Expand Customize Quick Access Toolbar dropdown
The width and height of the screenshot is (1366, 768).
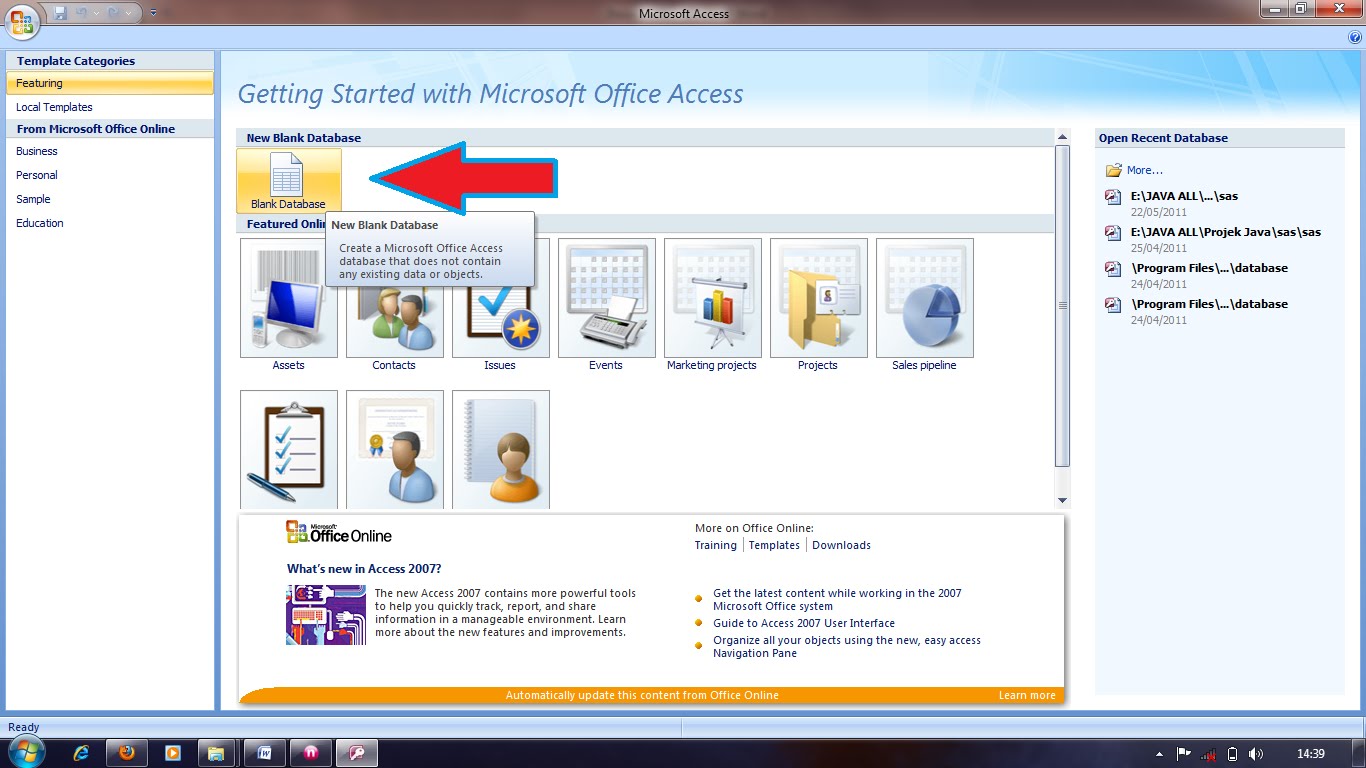point(153,13)
